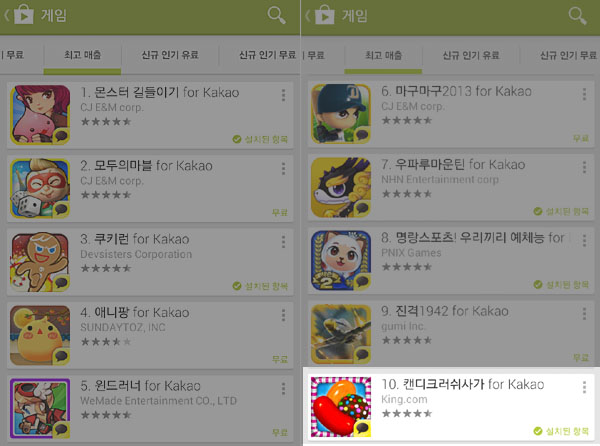Tap the search magnifier in right screen header

click(577, 16)
